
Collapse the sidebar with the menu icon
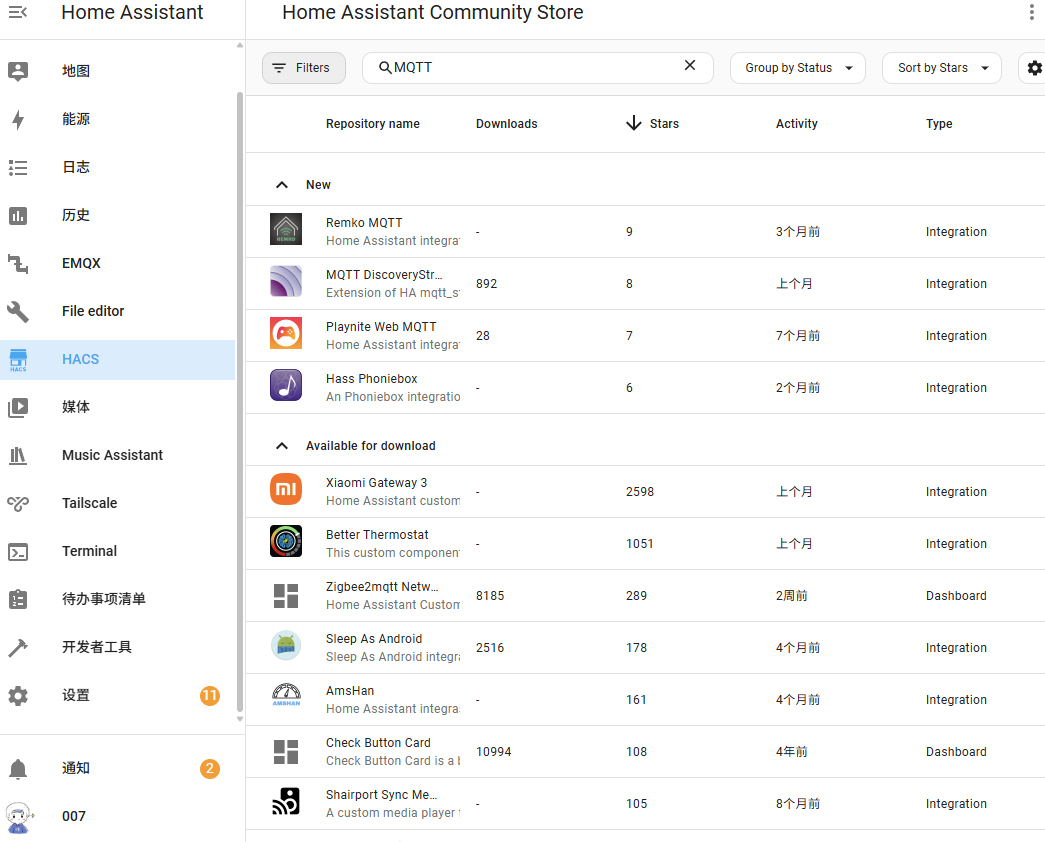click(18, 12)
